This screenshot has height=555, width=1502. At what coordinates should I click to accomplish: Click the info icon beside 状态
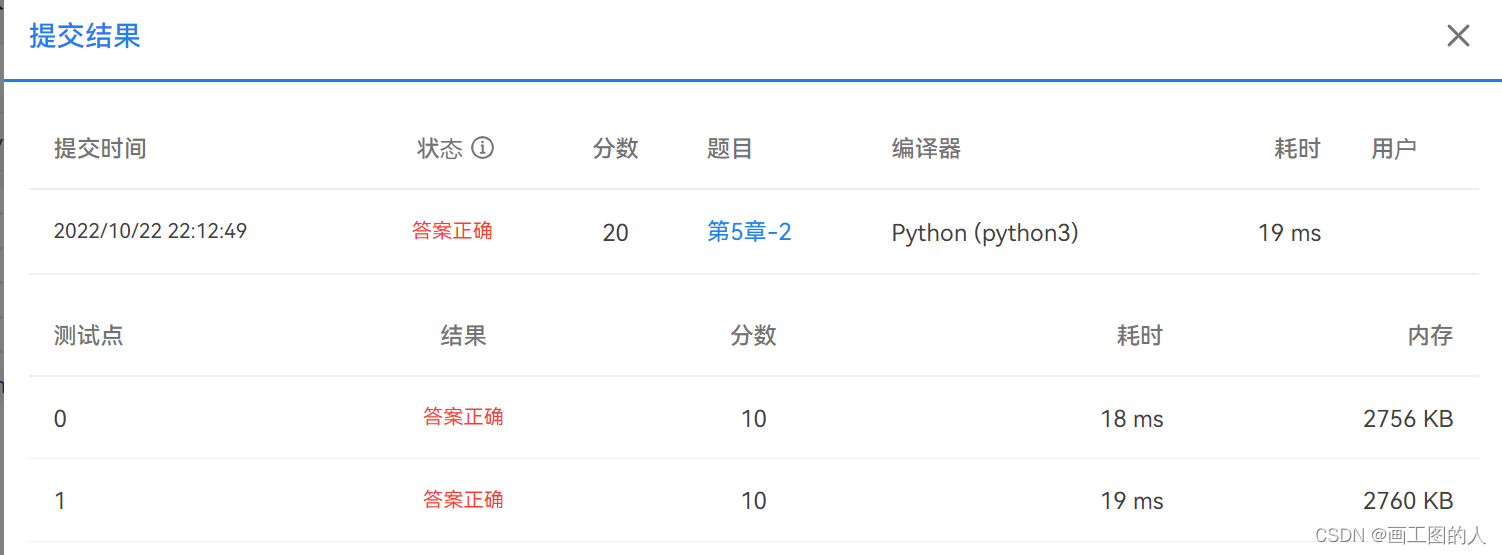tap(483, 148)
